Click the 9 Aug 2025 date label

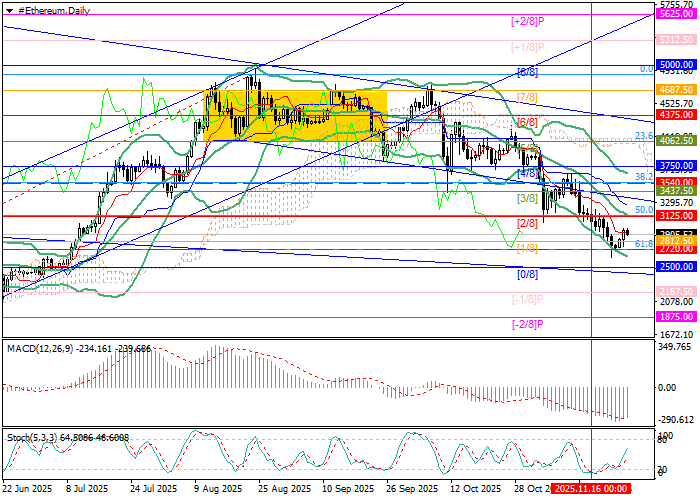[x=216, y=490]
